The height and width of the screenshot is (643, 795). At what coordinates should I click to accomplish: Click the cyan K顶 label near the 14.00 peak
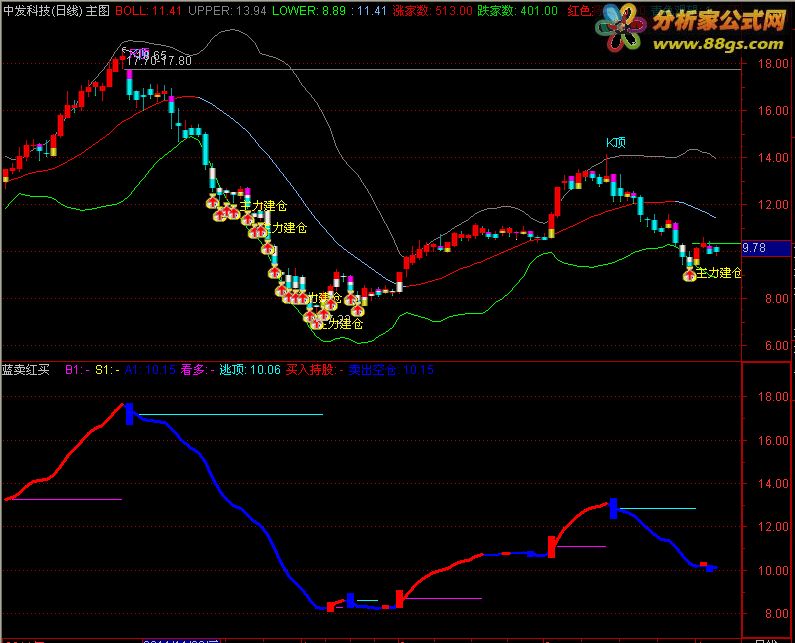pos(616,142)
